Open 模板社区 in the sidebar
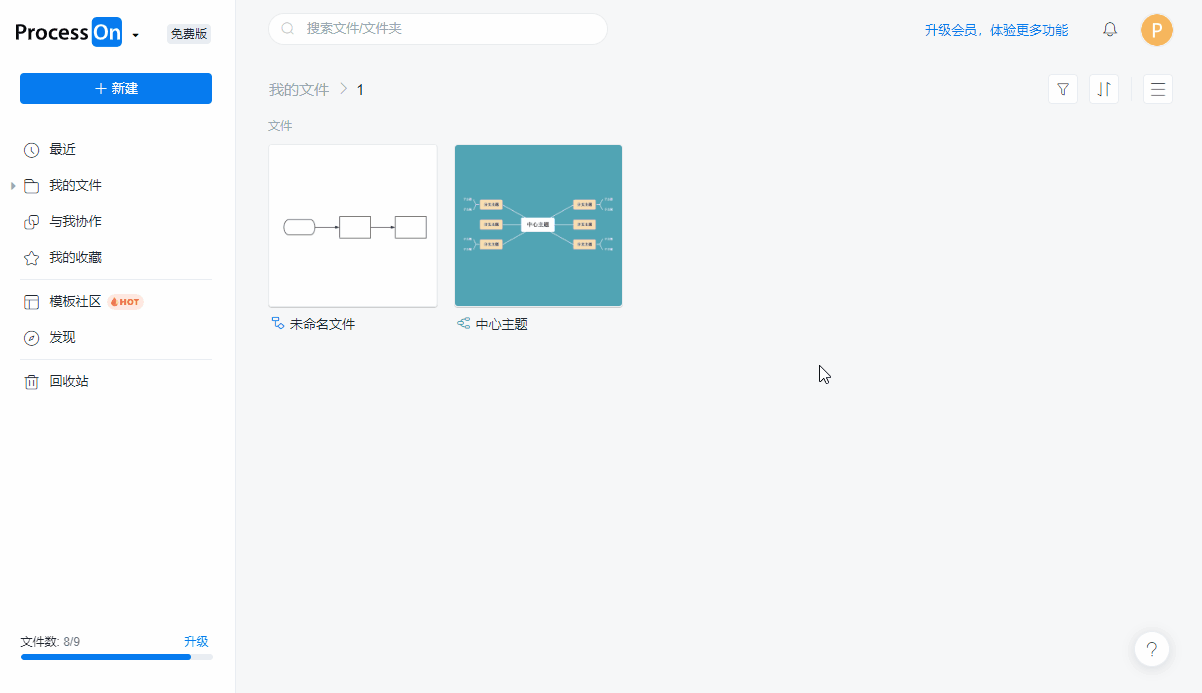 click(x=75, y=302)
